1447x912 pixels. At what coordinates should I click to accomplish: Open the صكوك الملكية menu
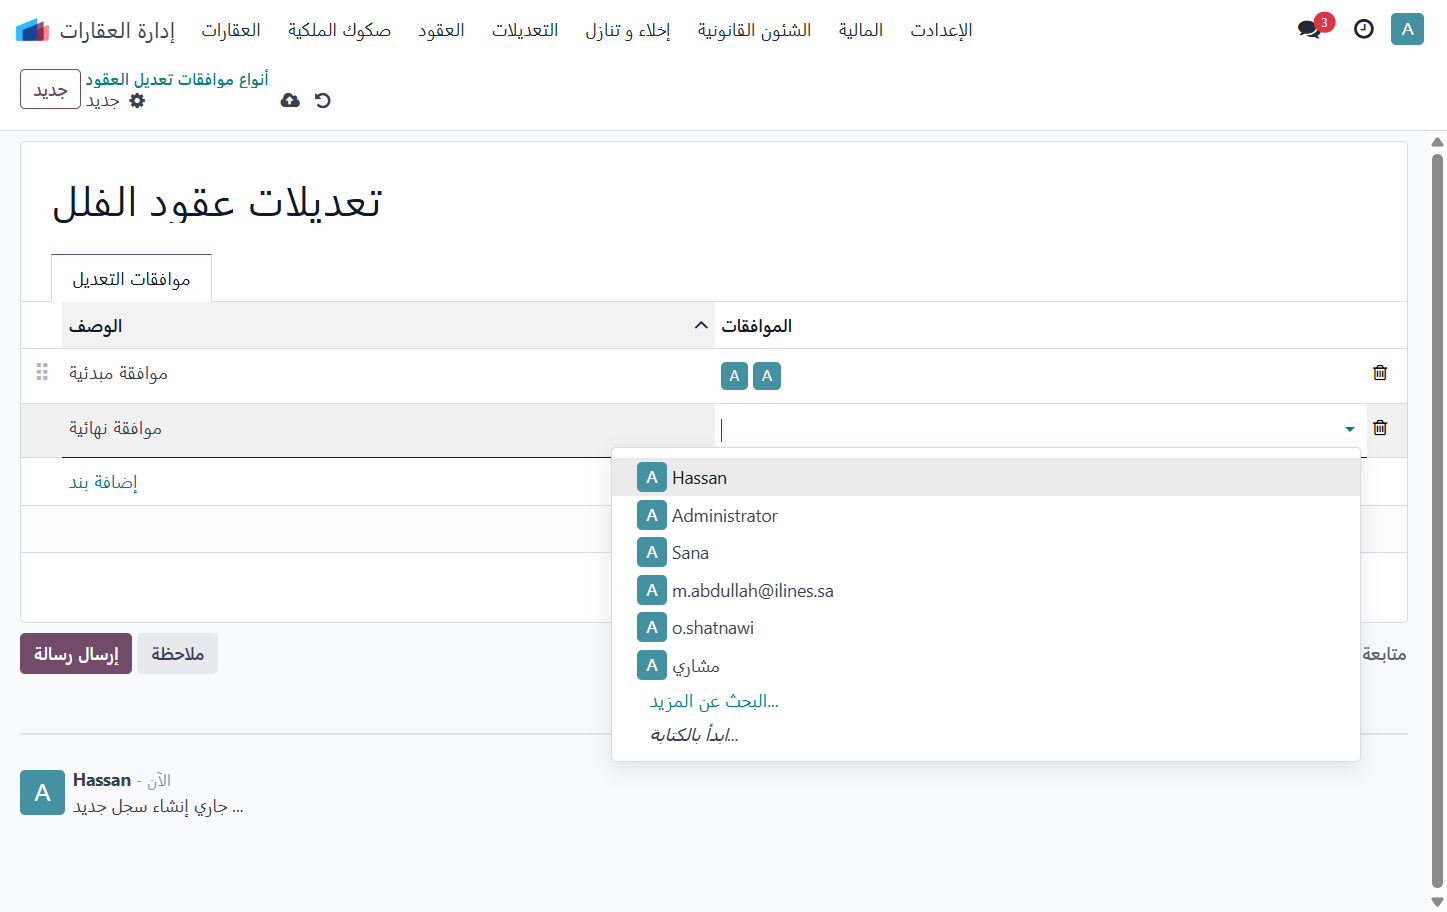tap(339, 30)
